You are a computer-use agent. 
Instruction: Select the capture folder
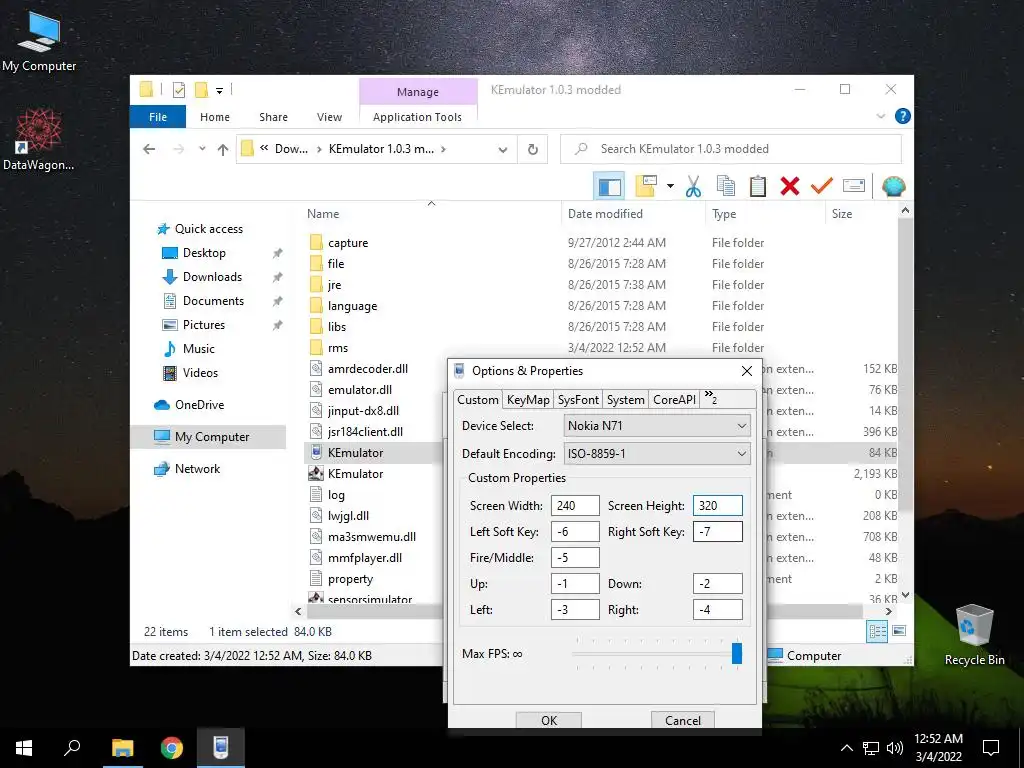[348, 243]
